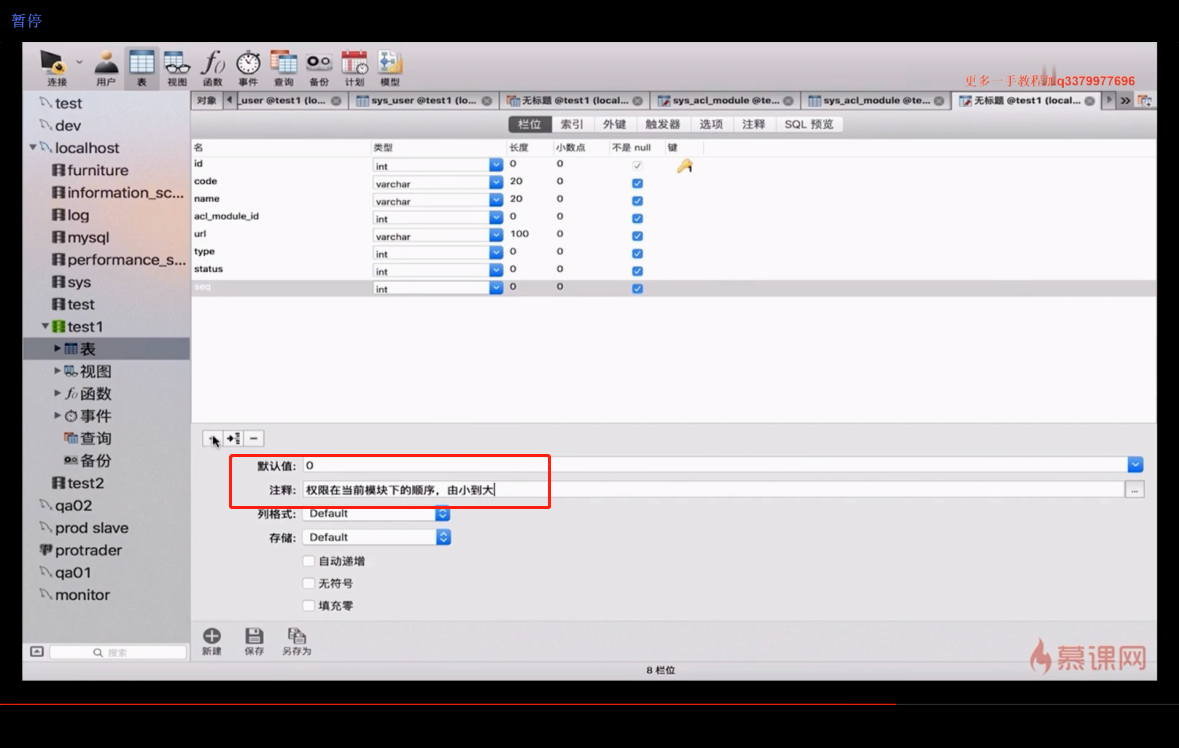Click the 新建 new icon
The height and width of the screenshot is (748, 1179).
click(x=212, y=641)
